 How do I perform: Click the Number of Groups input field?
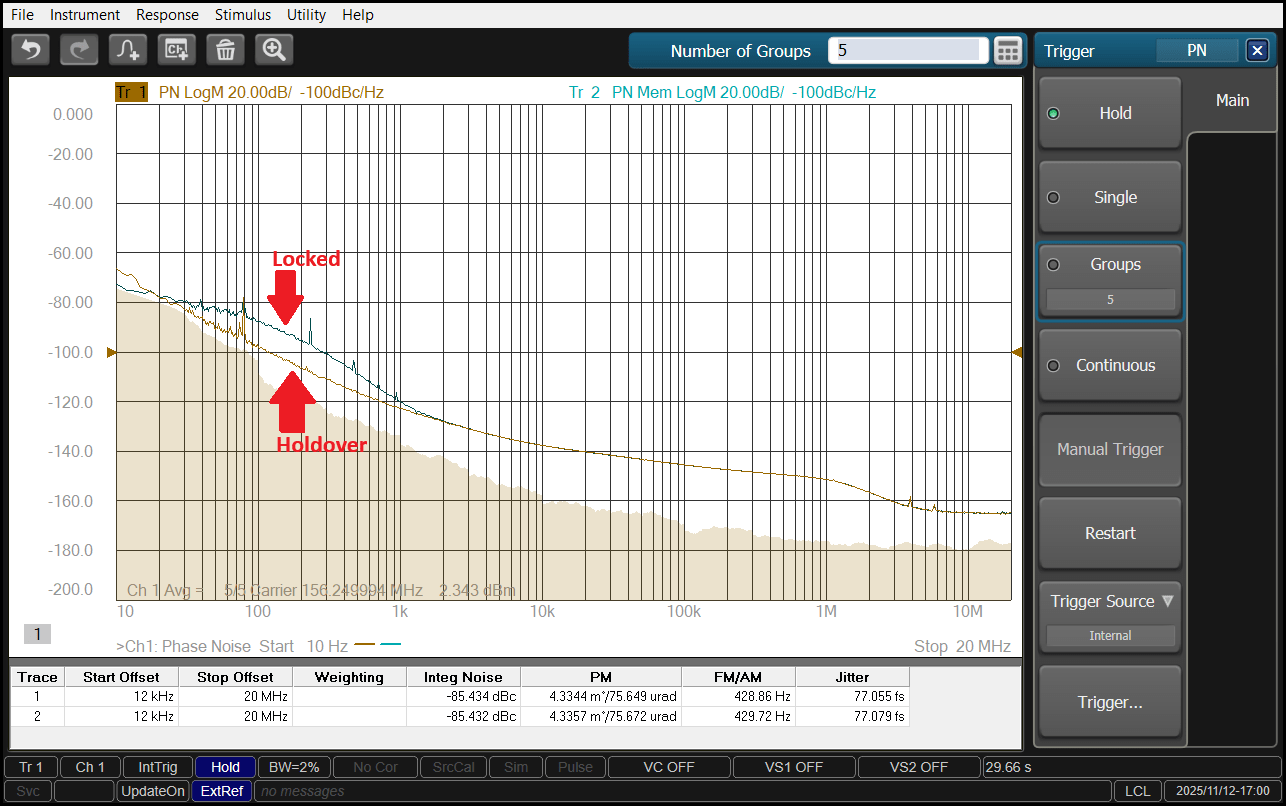[x=907, y=51]
